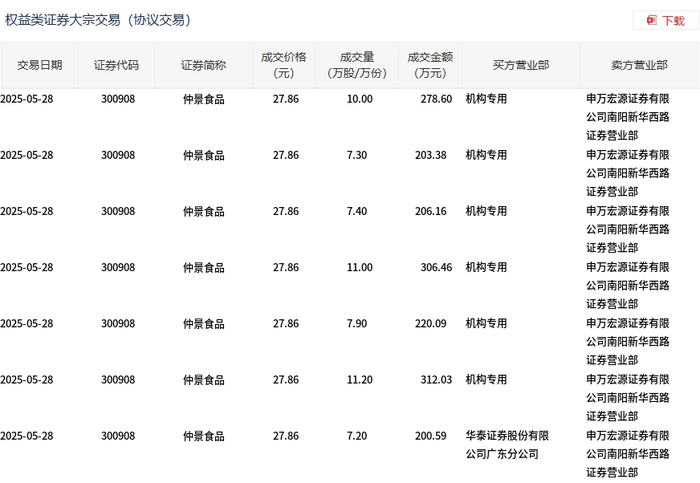Select the amount cell 306.46

click(436, 267)
